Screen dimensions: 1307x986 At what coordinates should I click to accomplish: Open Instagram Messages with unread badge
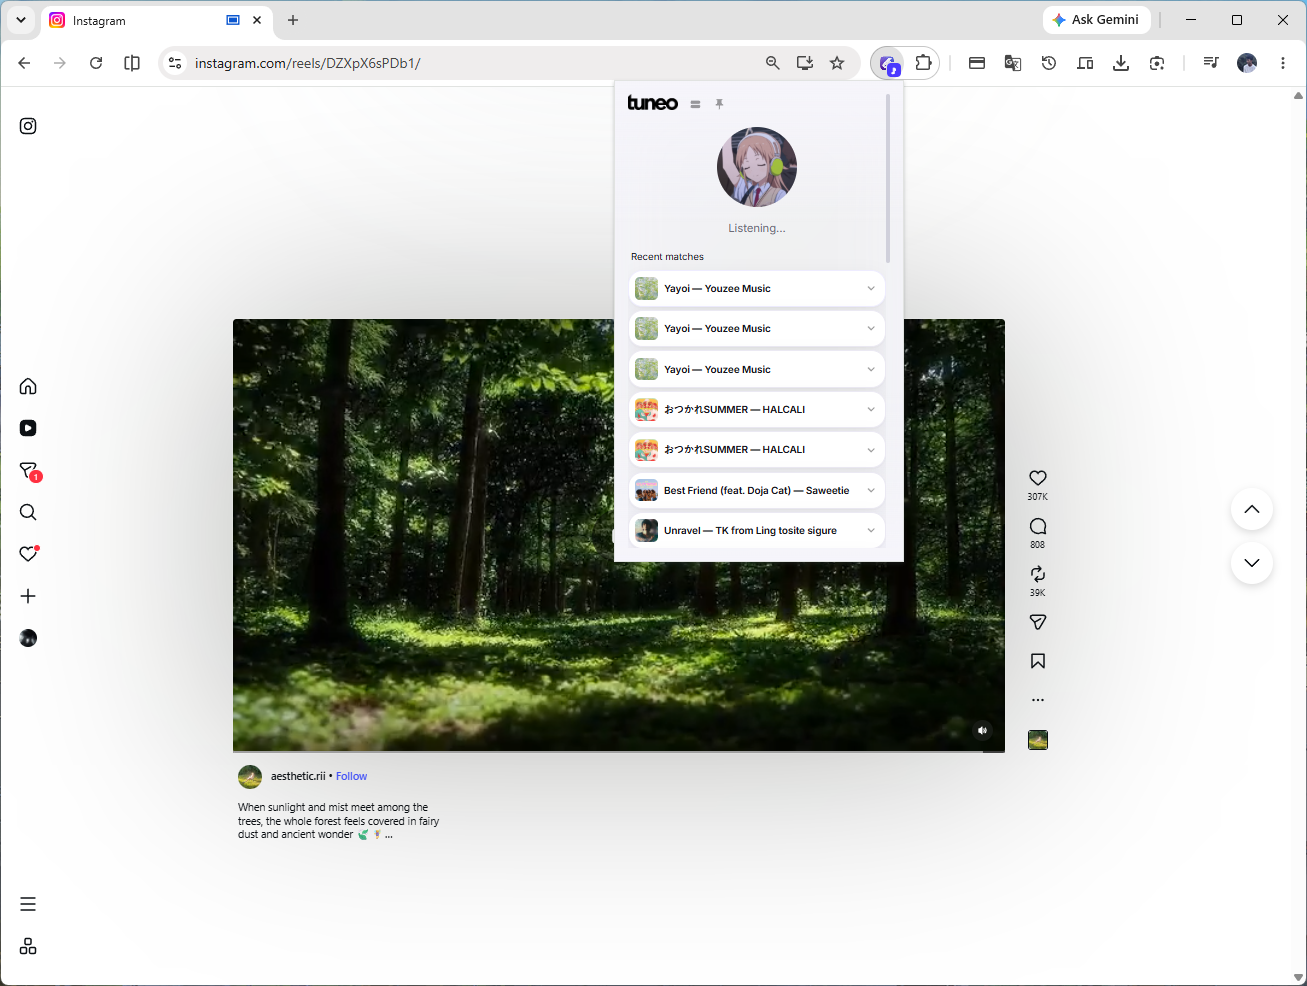[29, 471]
